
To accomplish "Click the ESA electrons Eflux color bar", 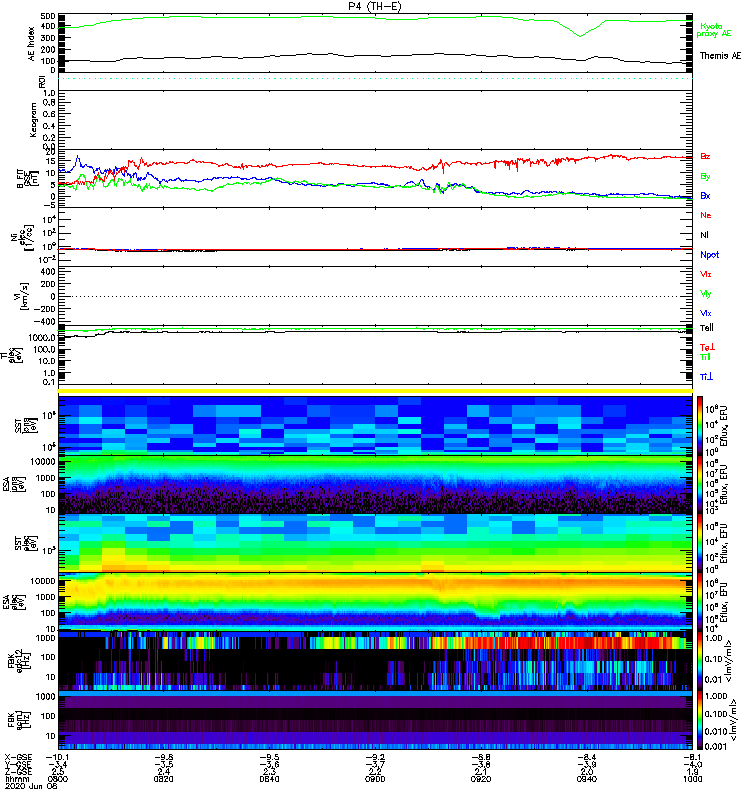I will pyautogui.click(x=699, y=602).
